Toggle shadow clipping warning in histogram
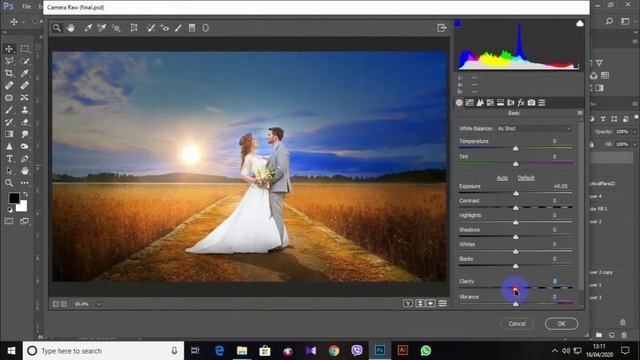The width and height of the screenshot is (640, 360). coord(458,24)
